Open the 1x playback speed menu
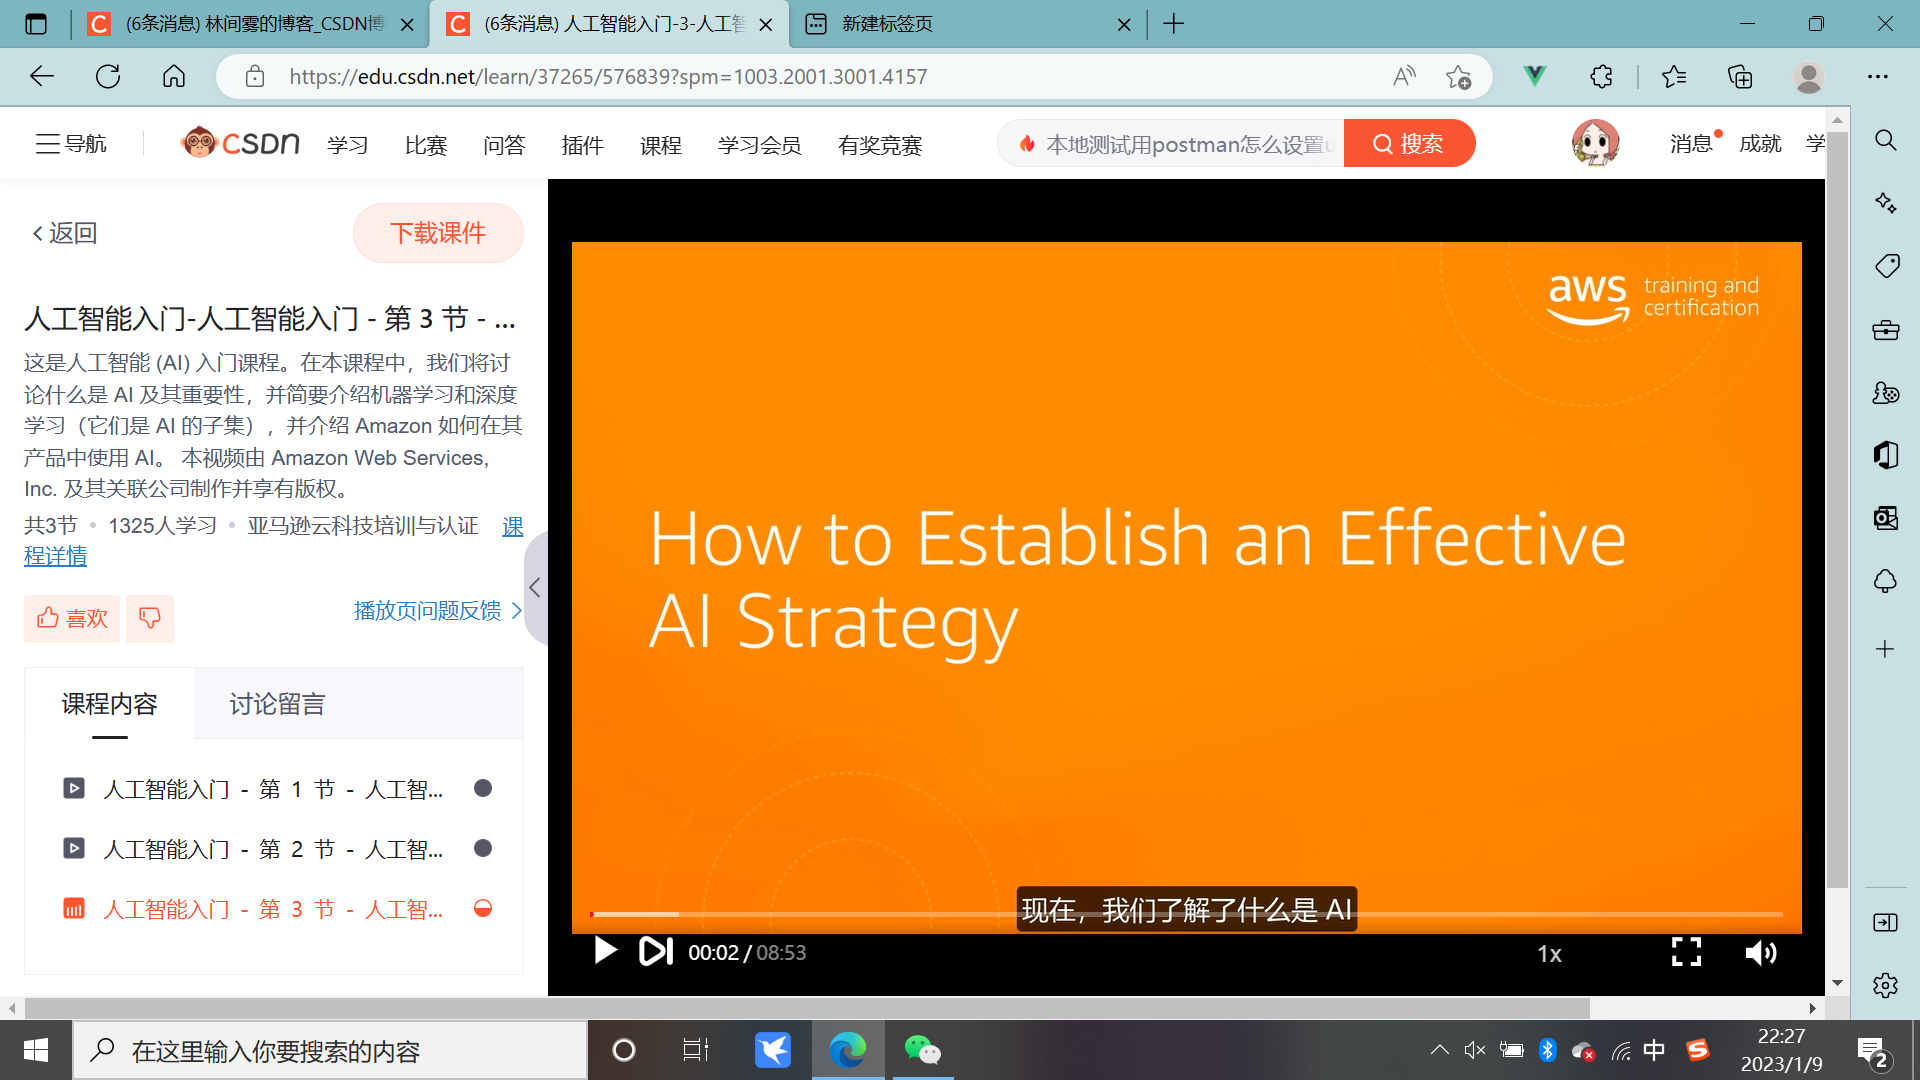1920x1080 pixels. coord(1549,954)
